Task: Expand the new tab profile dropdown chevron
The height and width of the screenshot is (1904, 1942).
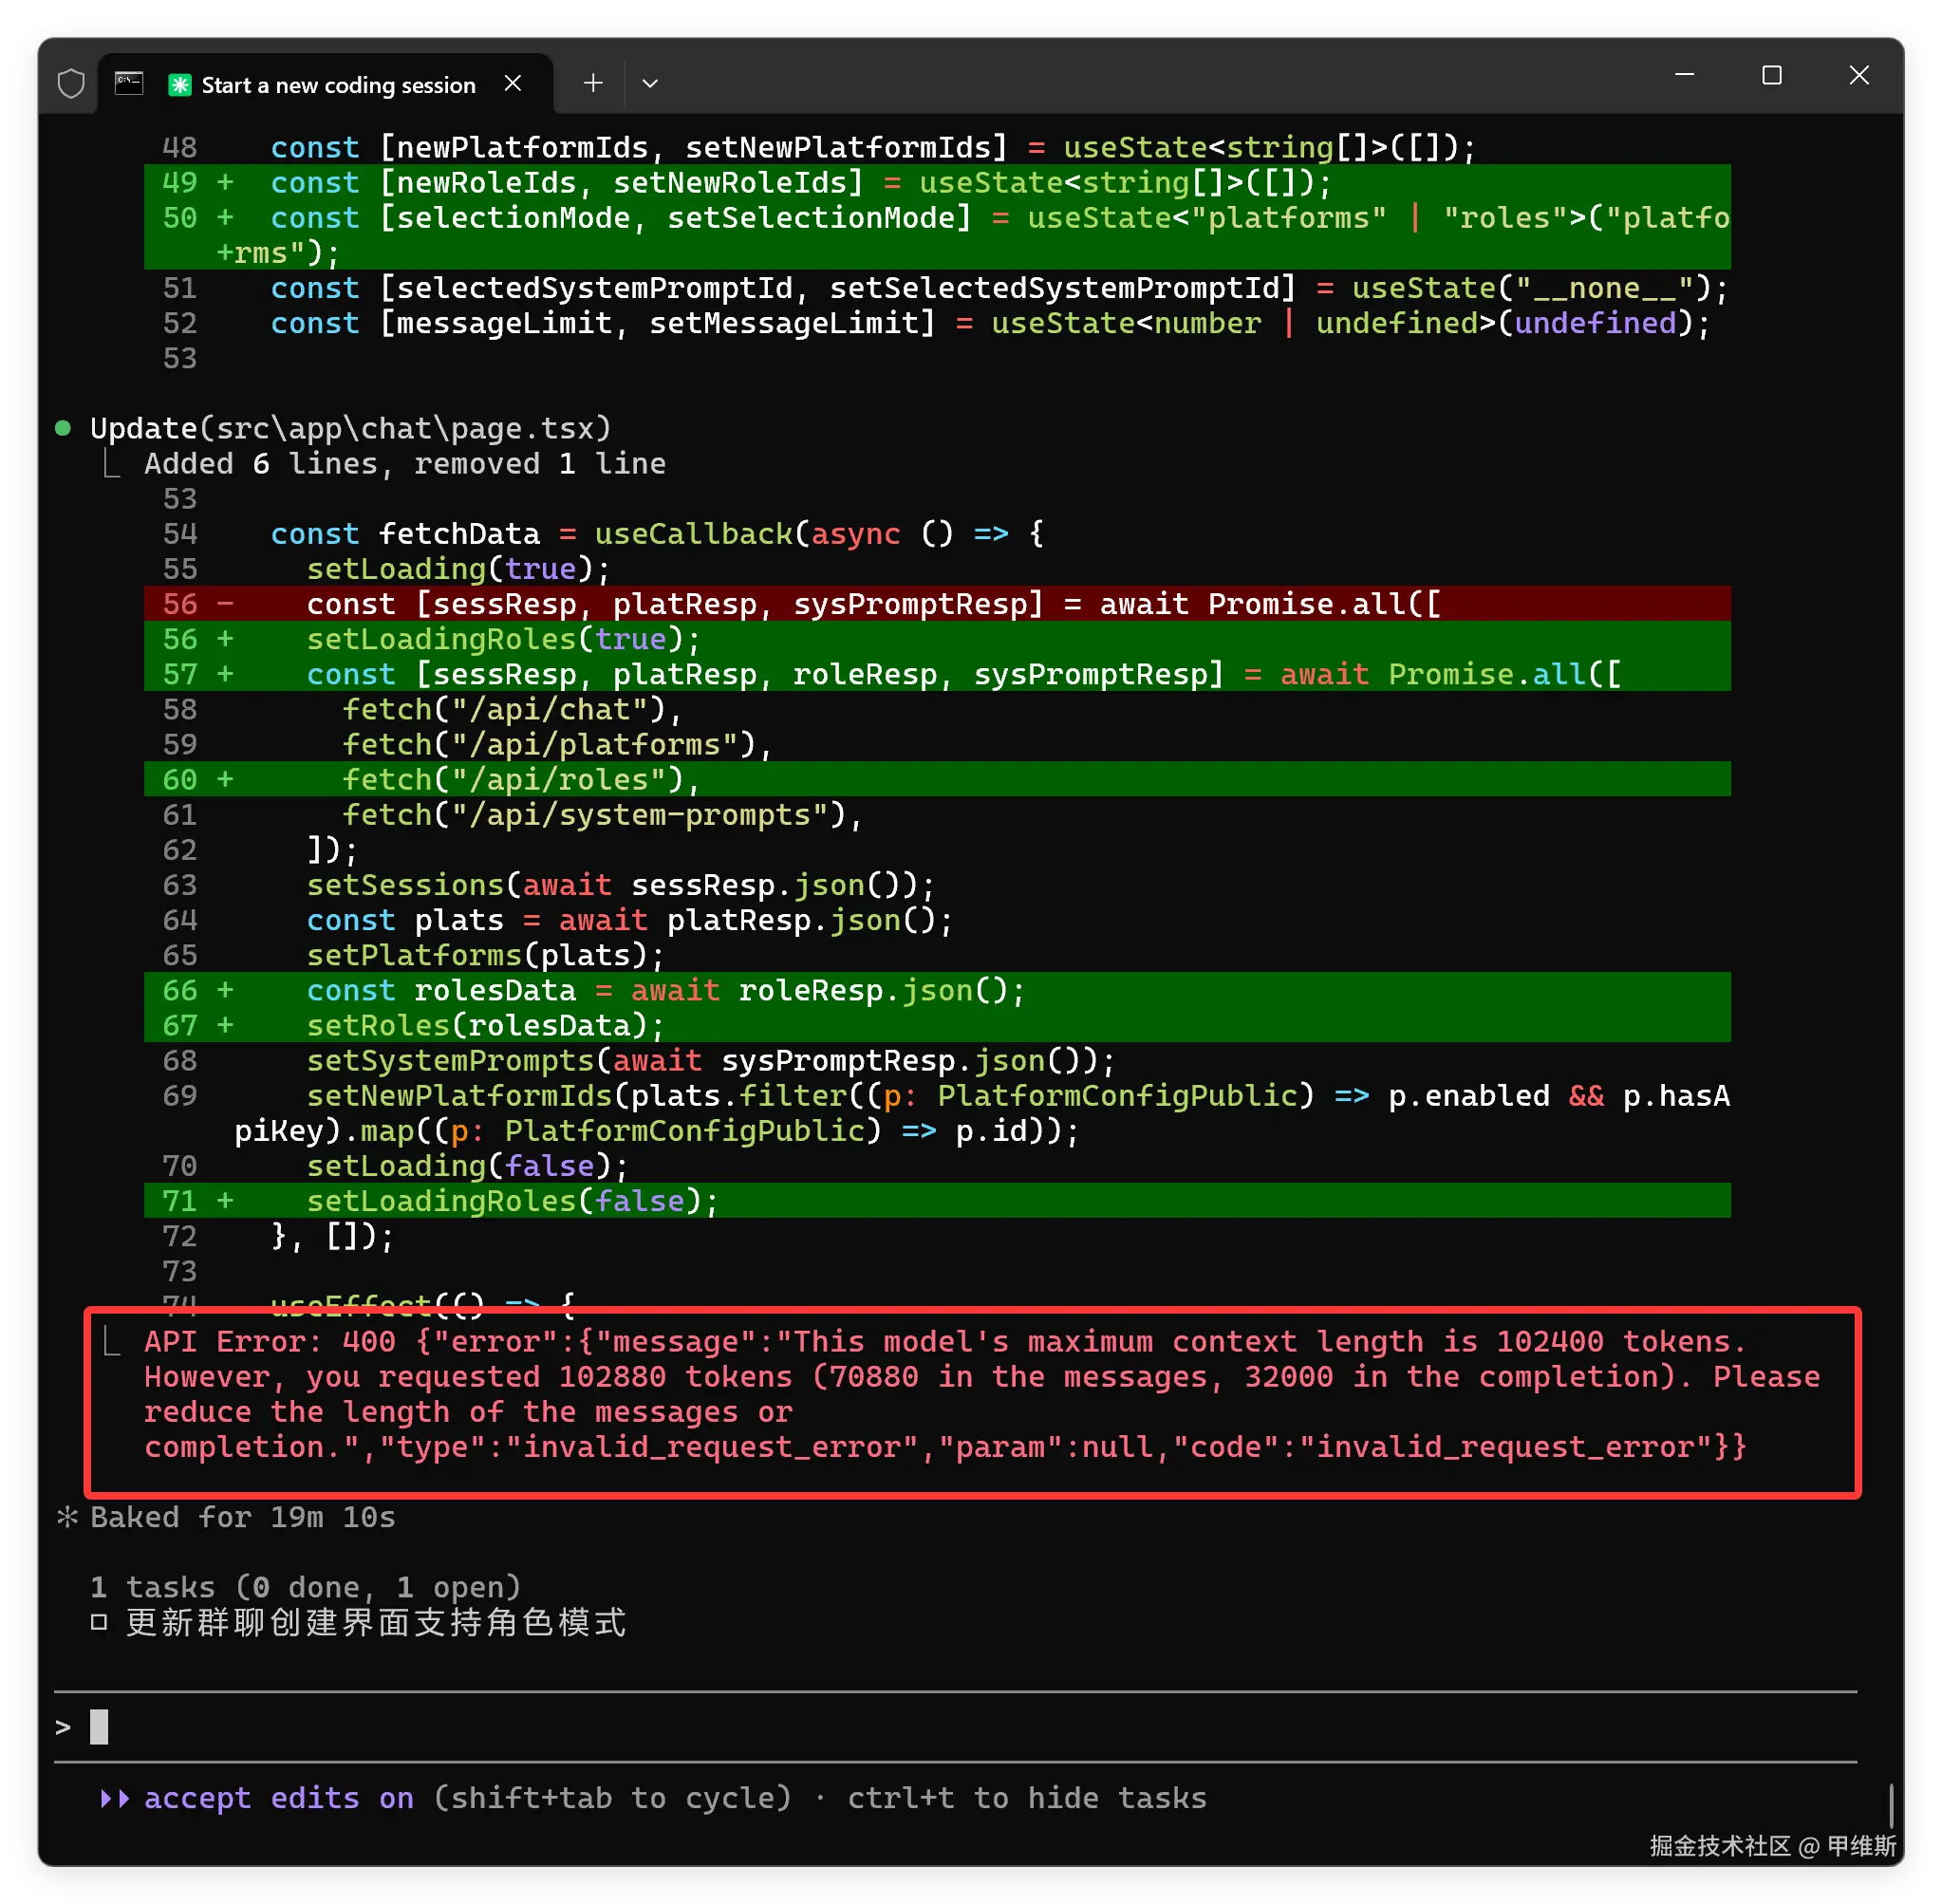Action: [x=650, y=83]
